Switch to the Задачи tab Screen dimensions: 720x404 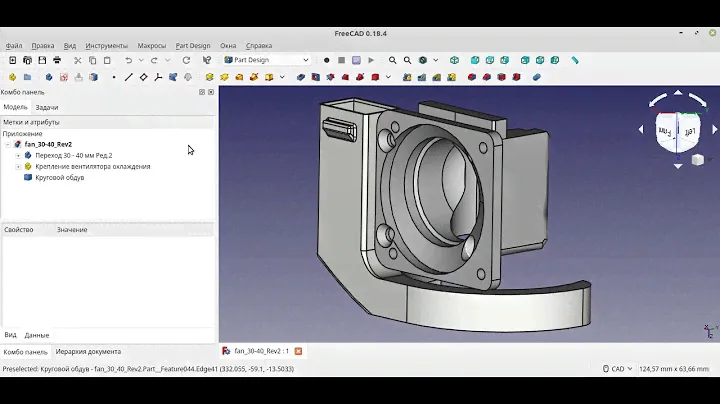(x=46, y=107)
